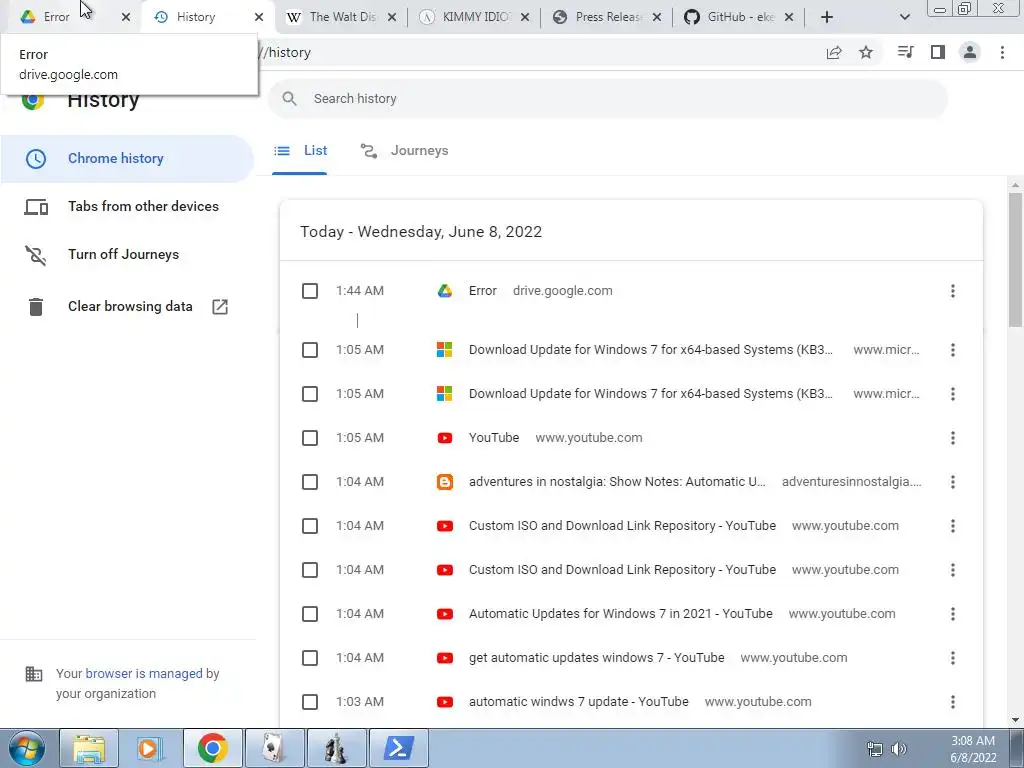Open the adventures in nostalgia Show Notes link
The height and width of the screenshot is (768, 1024).
[x=617, y=482]
